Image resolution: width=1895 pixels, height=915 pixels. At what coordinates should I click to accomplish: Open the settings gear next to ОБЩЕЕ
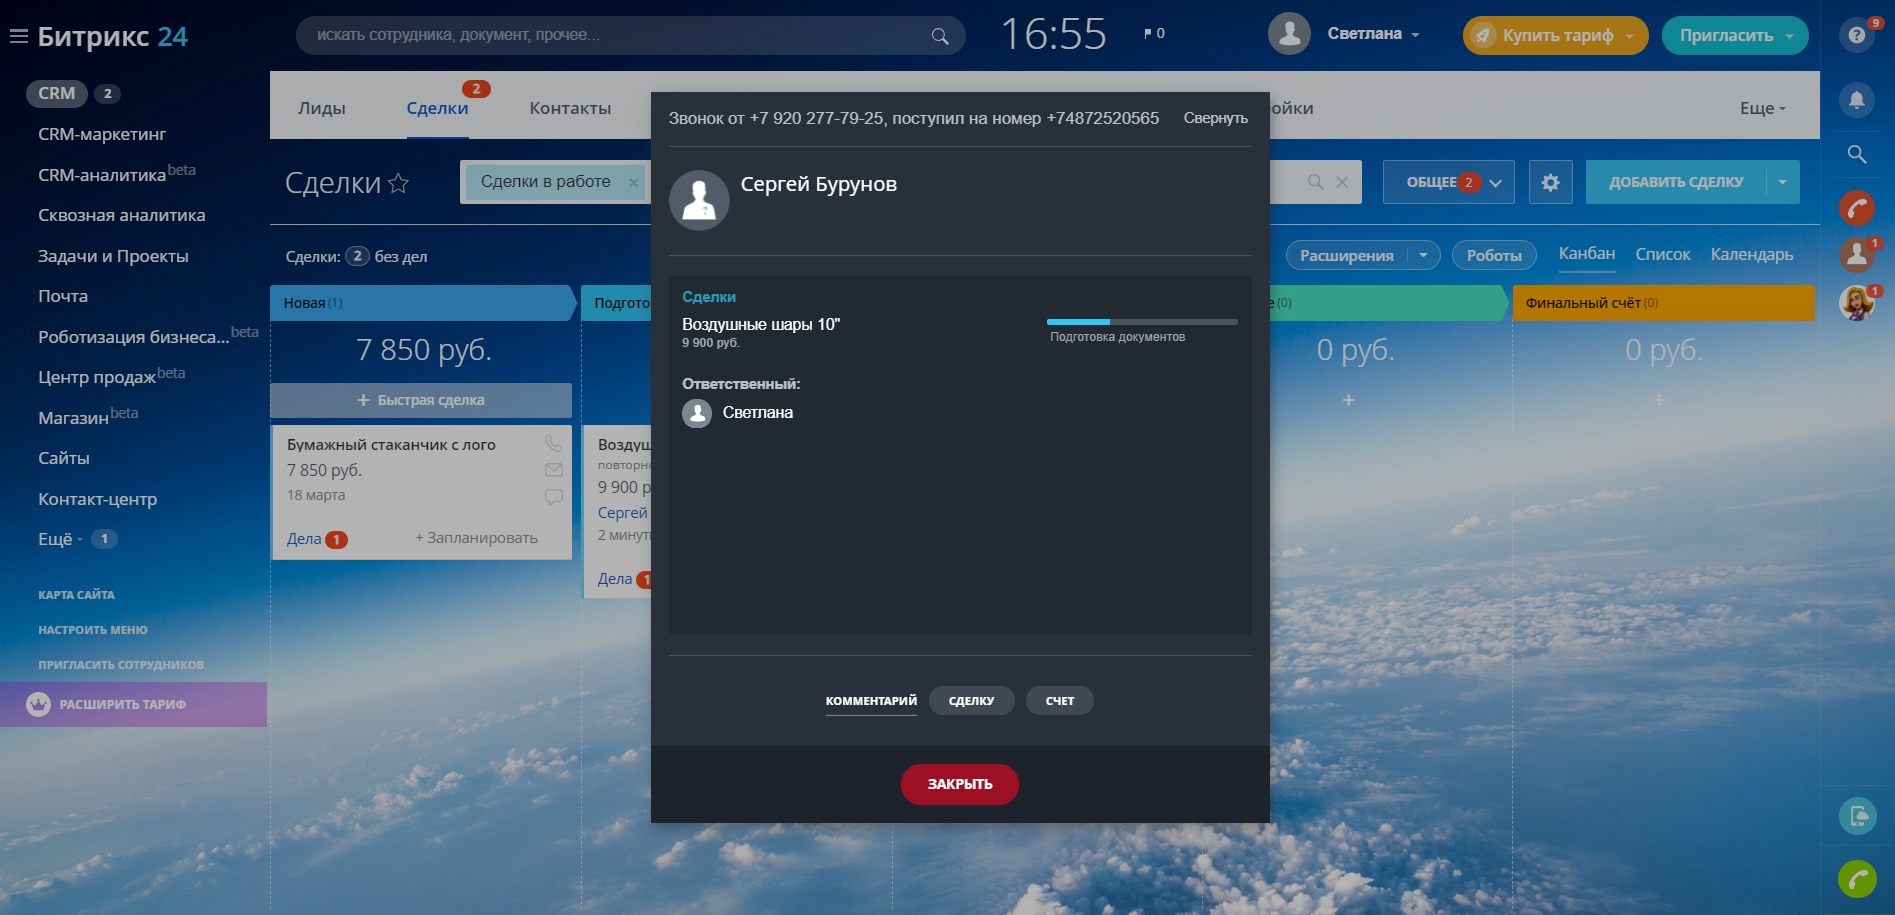(x=1550, y=182)
